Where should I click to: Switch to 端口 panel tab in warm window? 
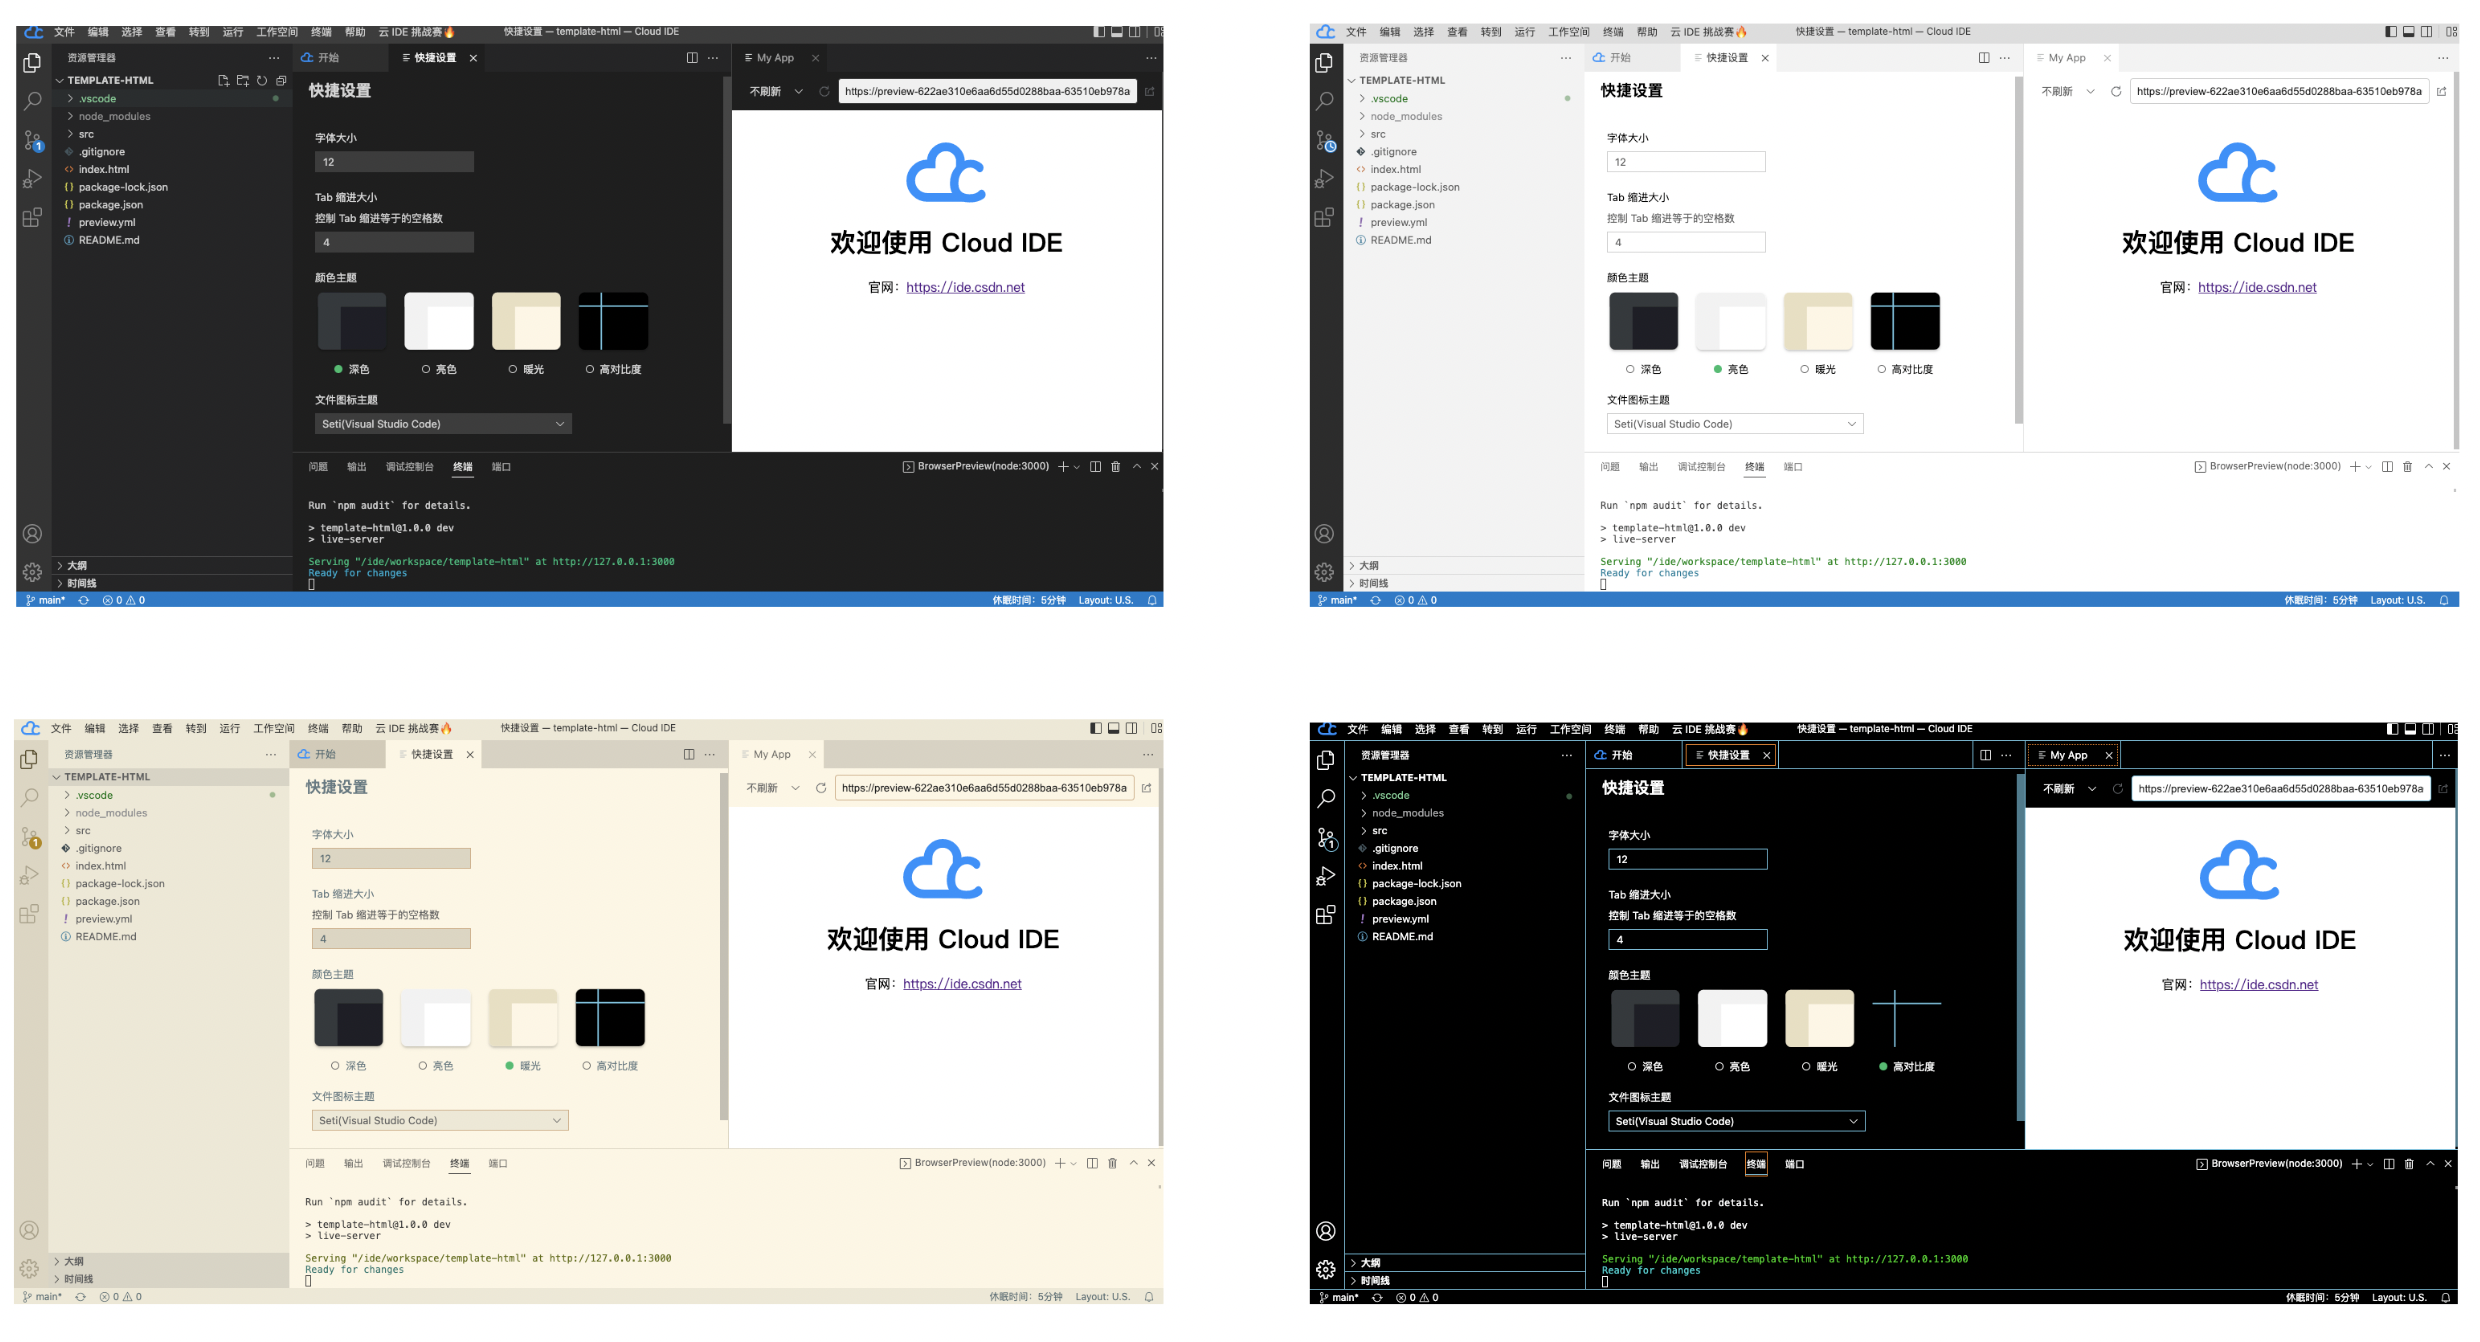click(x=498, y=1163)
